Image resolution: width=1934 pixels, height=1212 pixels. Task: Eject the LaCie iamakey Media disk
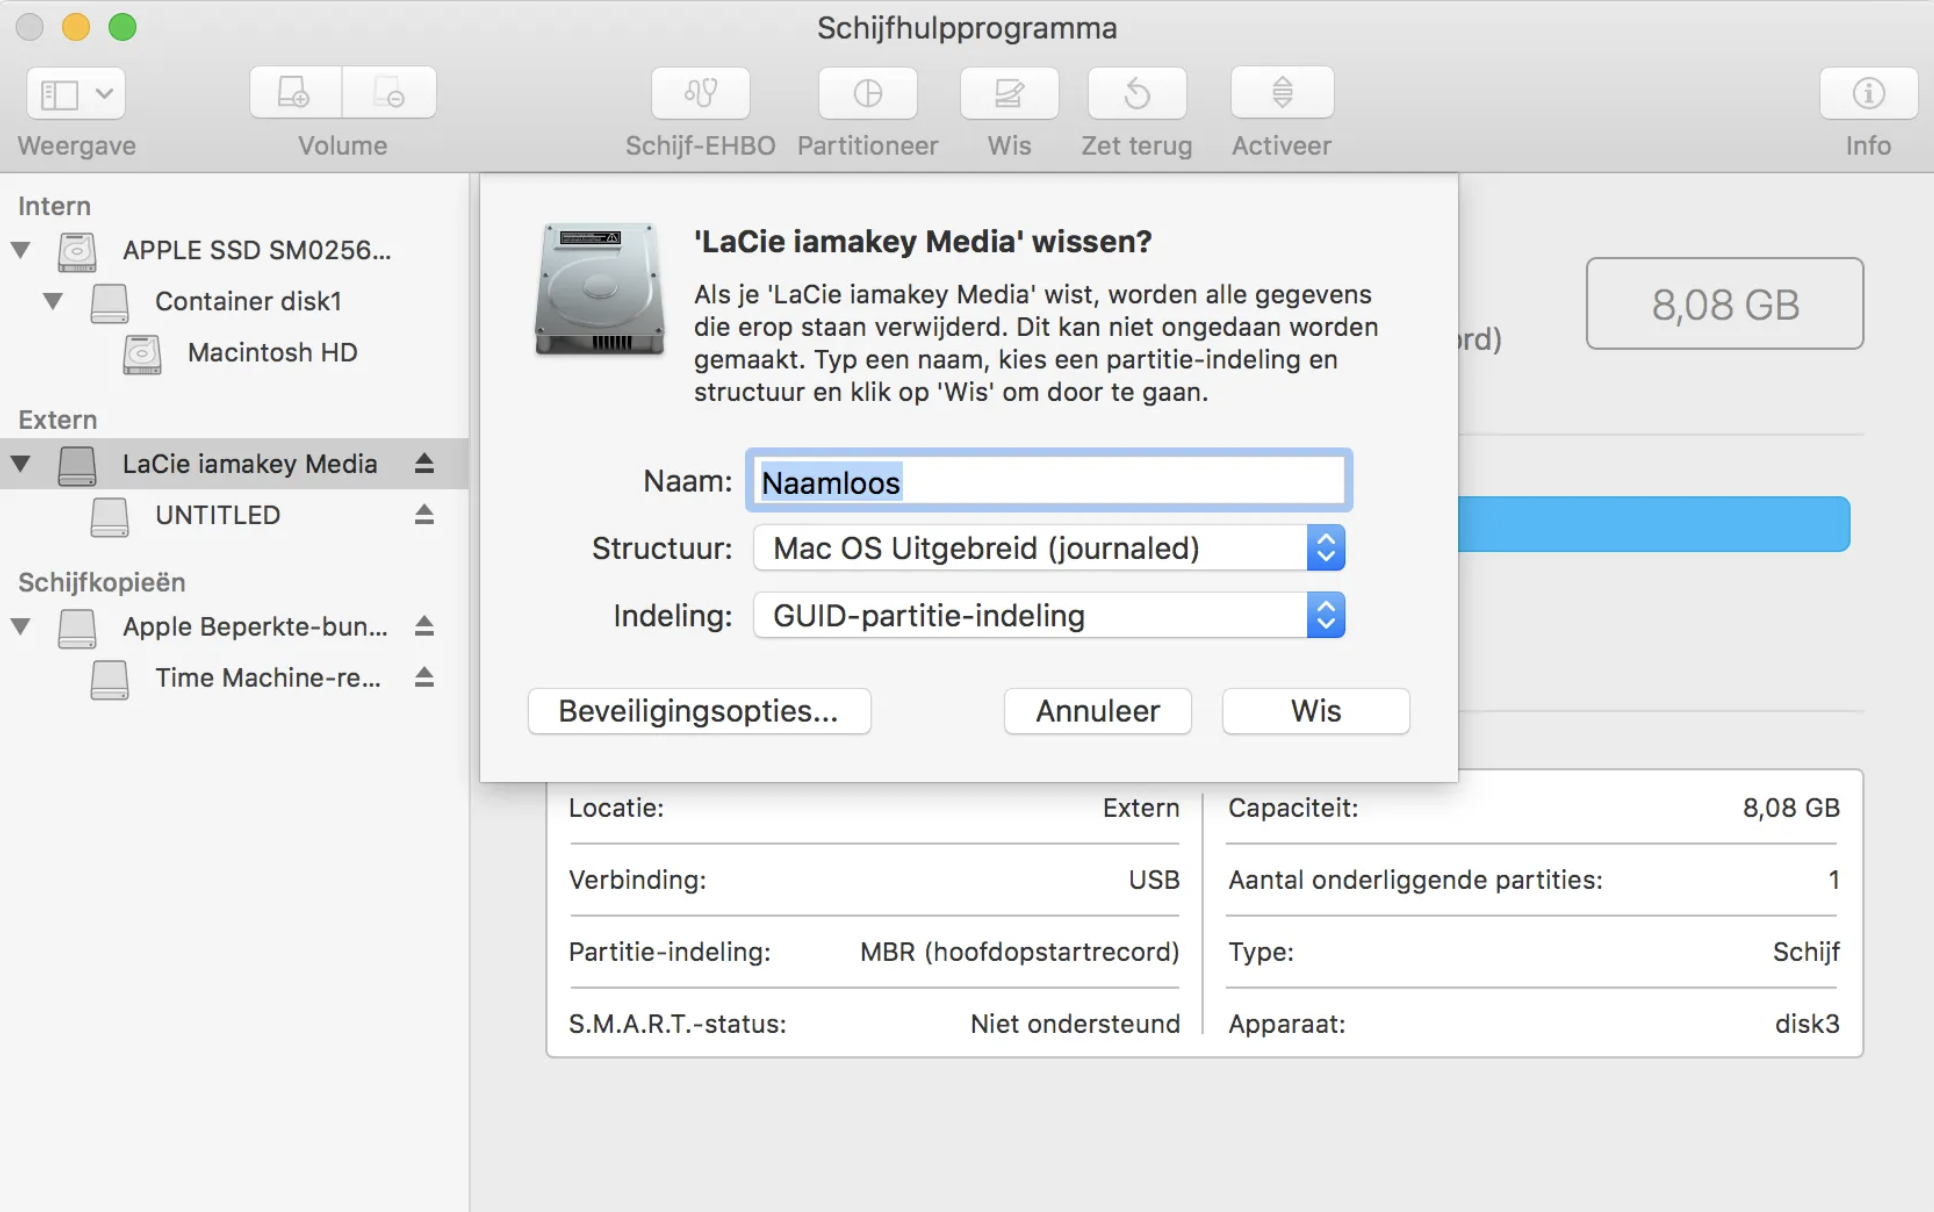[423, 463]
